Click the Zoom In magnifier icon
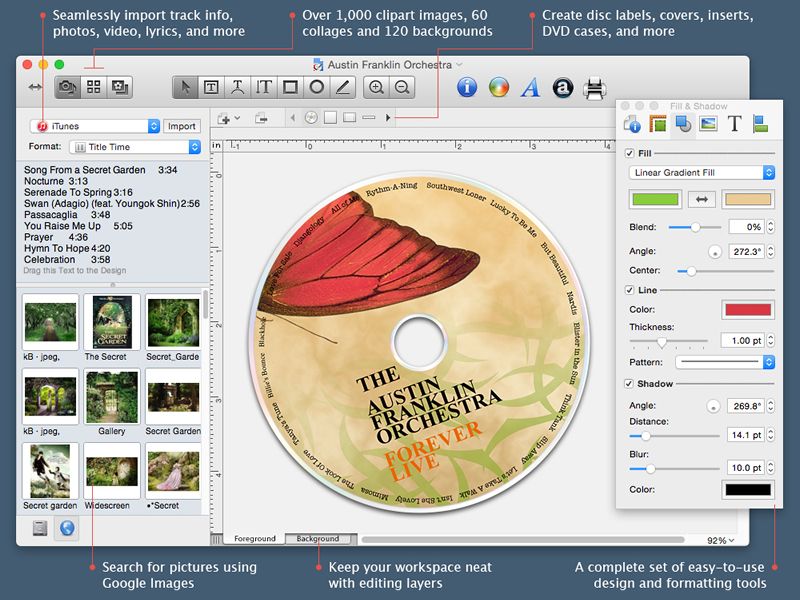 click(377, 87)
